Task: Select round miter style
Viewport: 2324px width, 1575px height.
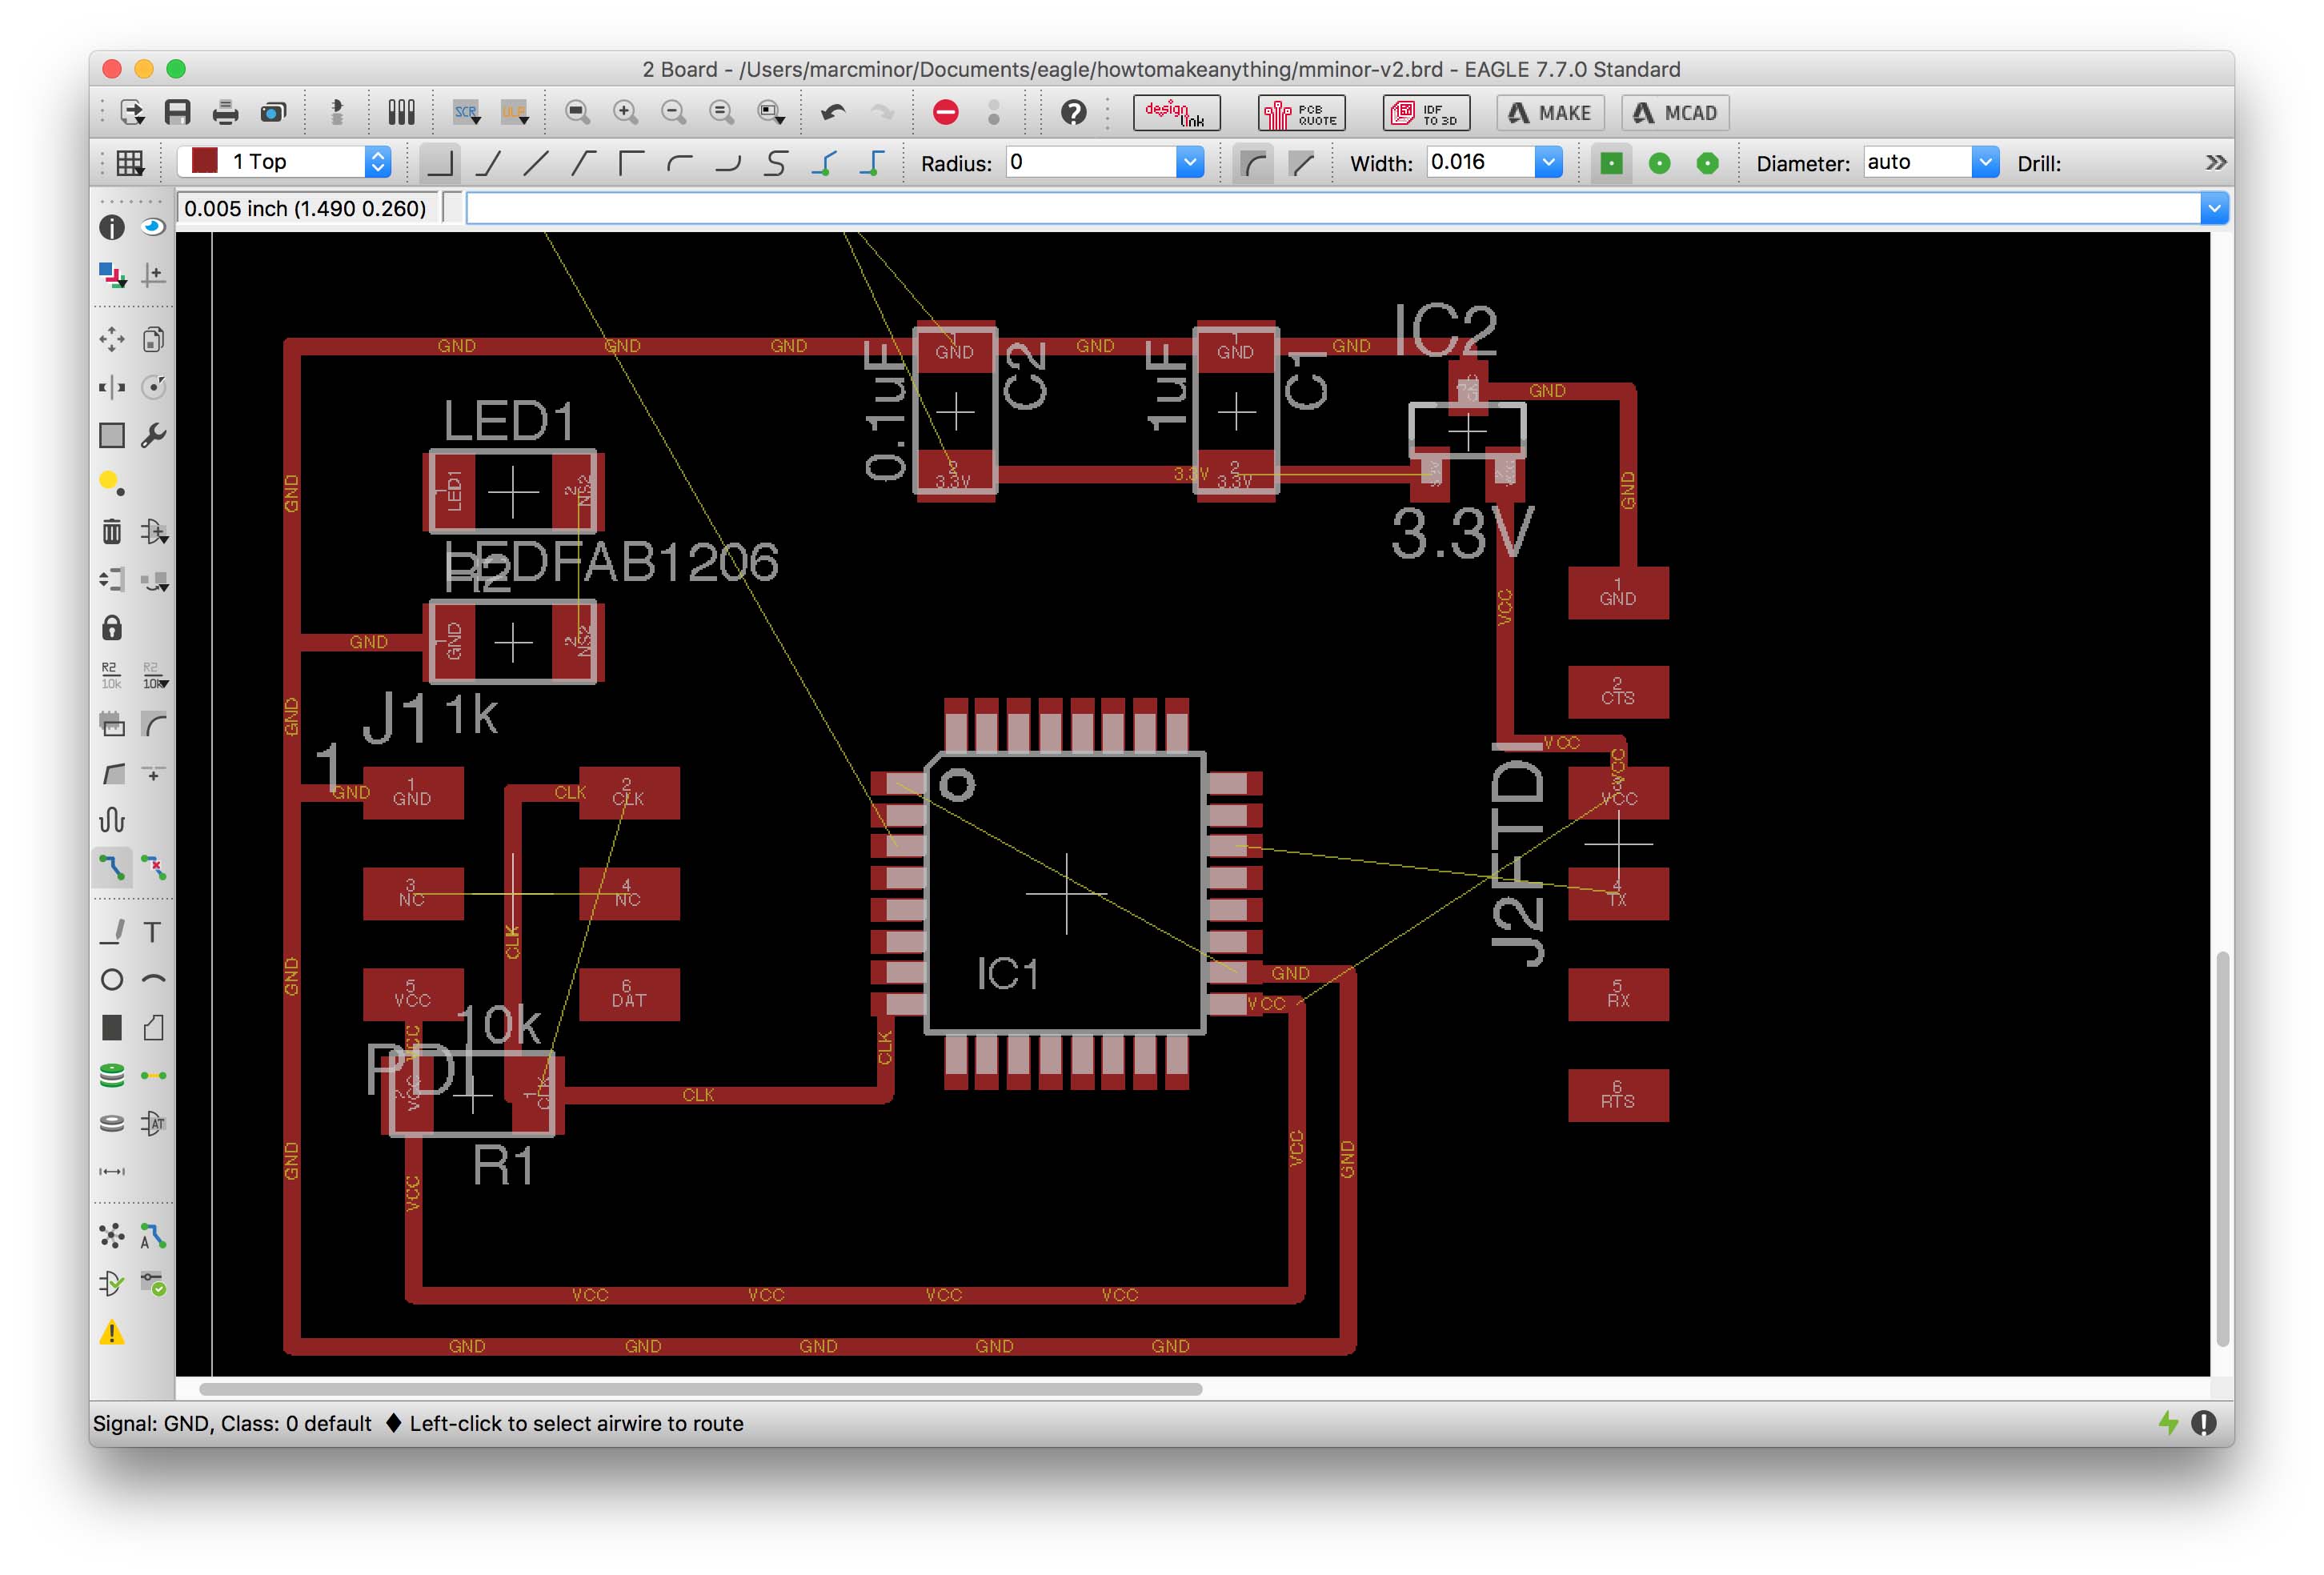Action: click(x=1254, y=163)
